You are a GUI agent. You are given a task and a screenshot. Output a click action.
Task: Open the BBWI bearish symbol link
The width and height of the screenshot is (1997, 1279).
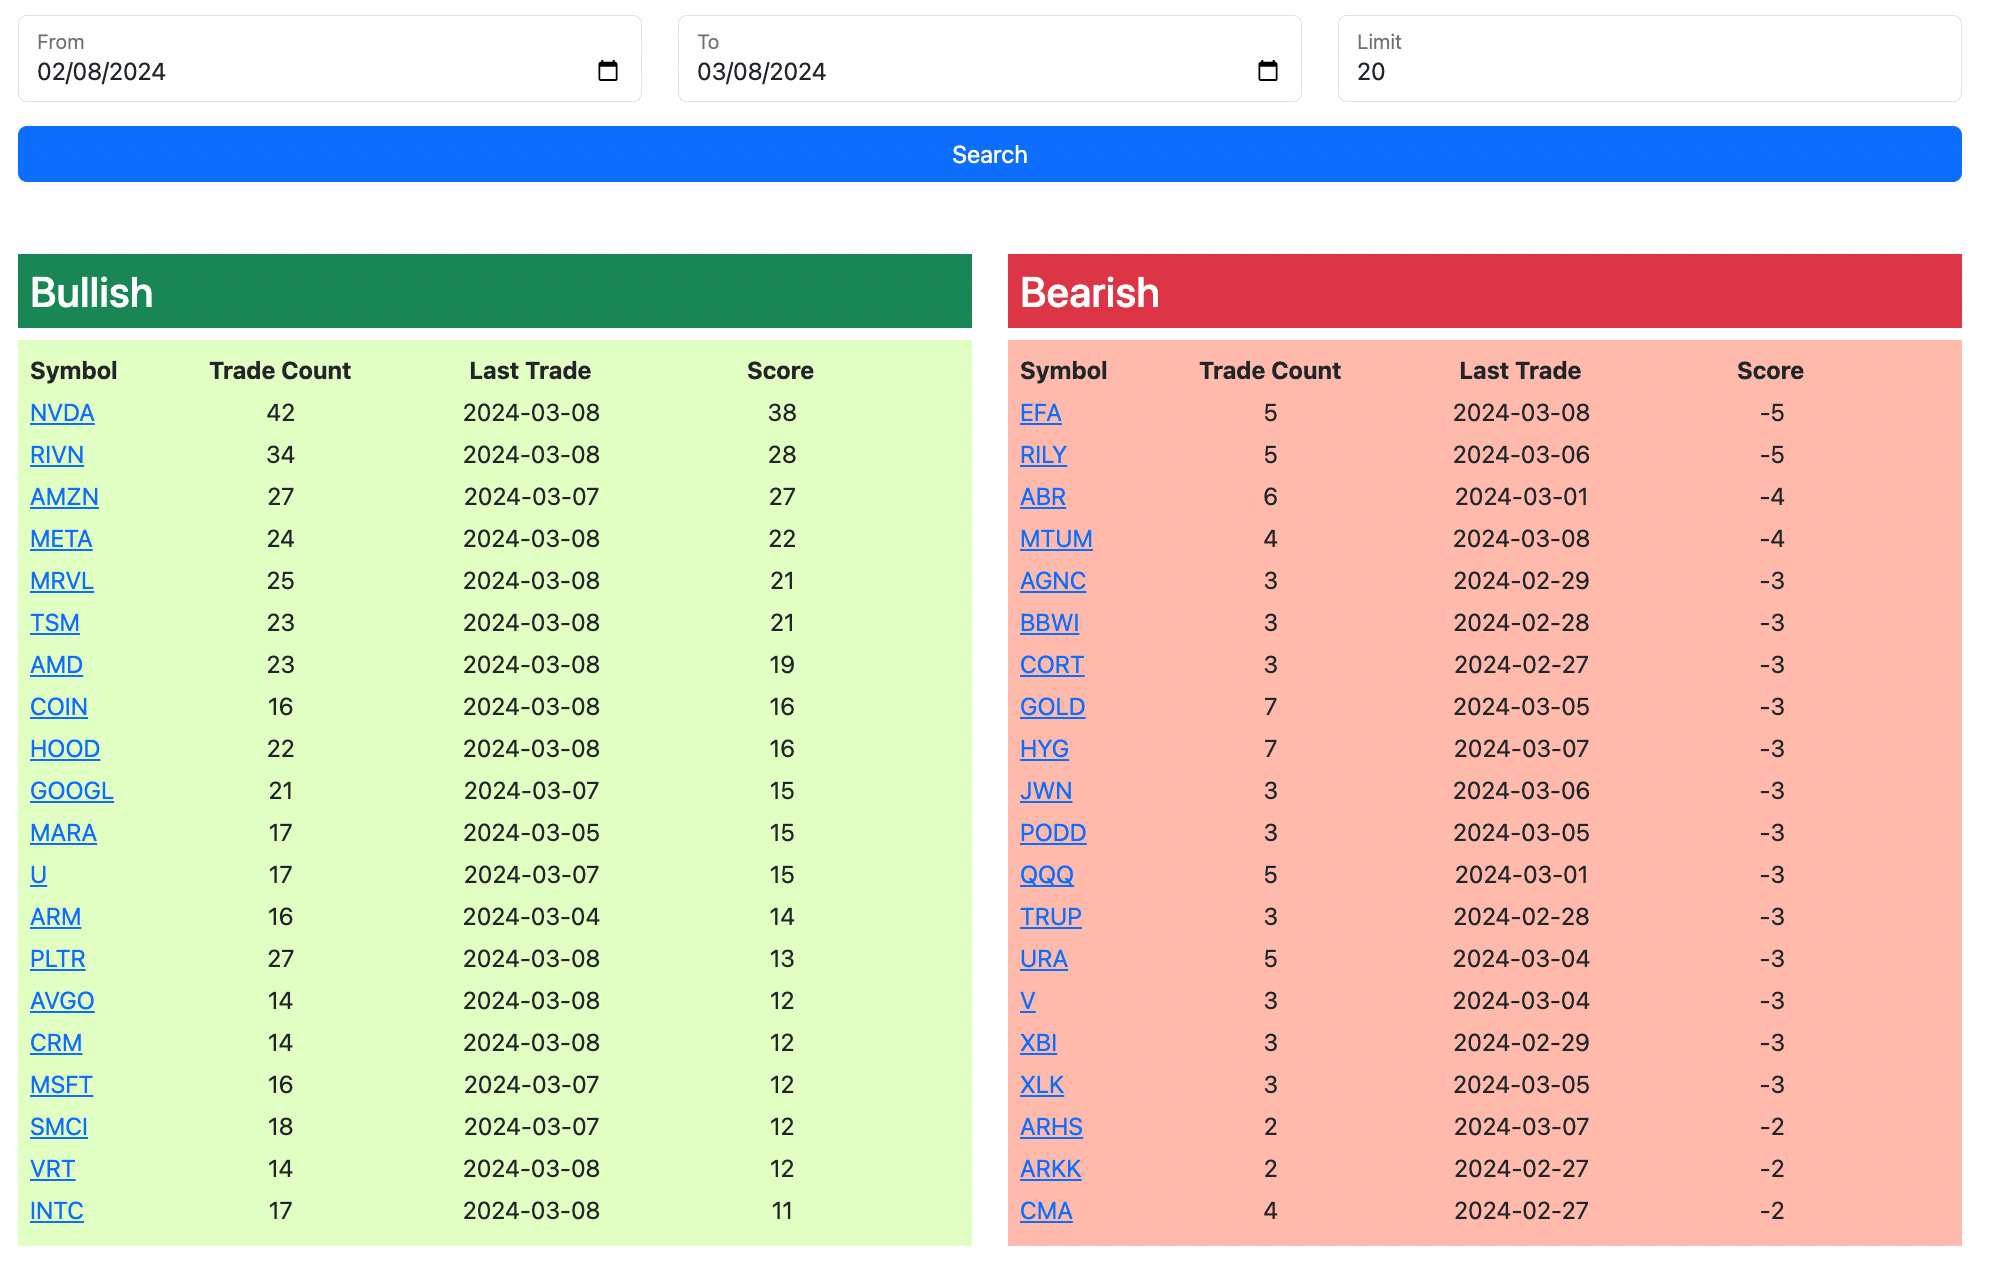point(1050,623)
